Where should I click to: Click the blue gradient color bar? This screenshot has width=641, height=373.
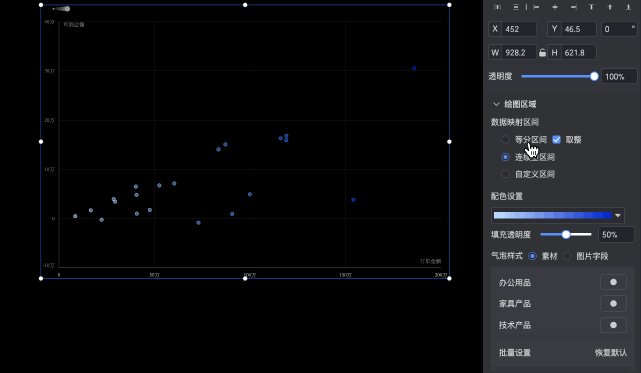click(553, 216)
